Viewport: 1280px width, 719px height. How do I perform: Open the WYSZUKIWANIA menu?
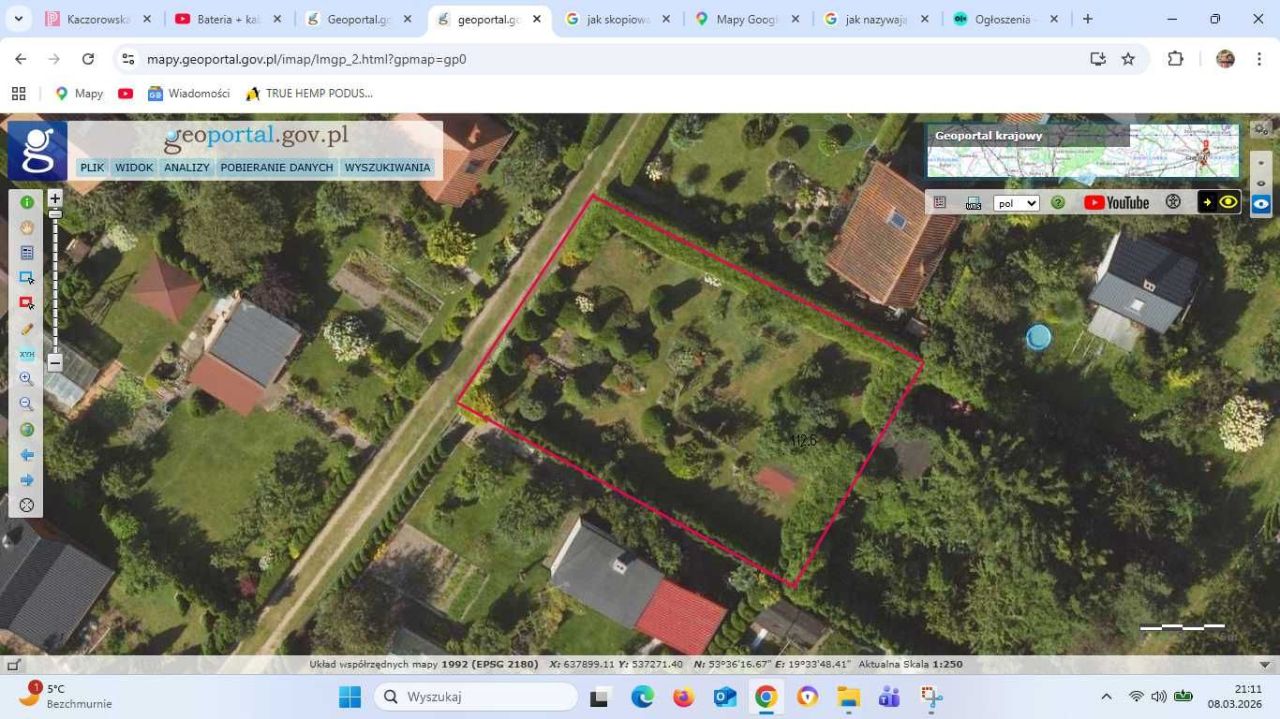coord(387,168)
